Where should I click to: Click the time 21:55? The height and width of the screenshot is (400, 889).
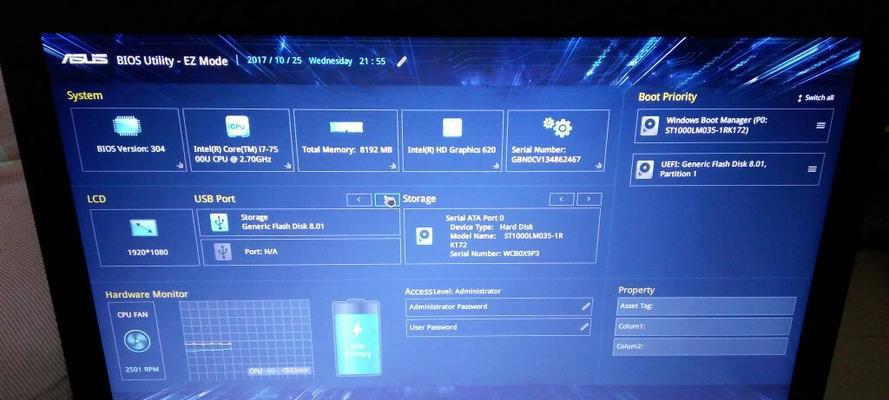point(372,61)
